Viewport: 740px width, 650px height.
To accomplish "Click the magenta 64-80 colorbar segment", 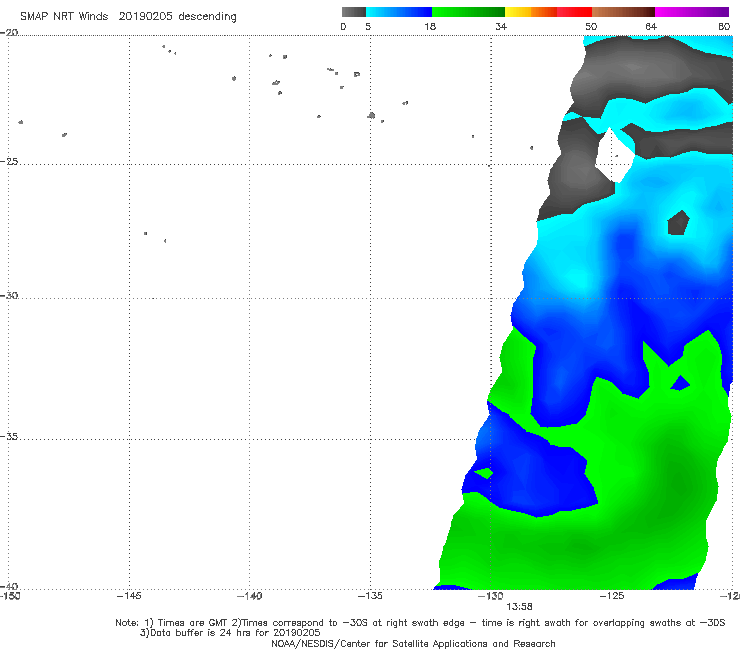I will pyautogui.click(x=692, y=12).
